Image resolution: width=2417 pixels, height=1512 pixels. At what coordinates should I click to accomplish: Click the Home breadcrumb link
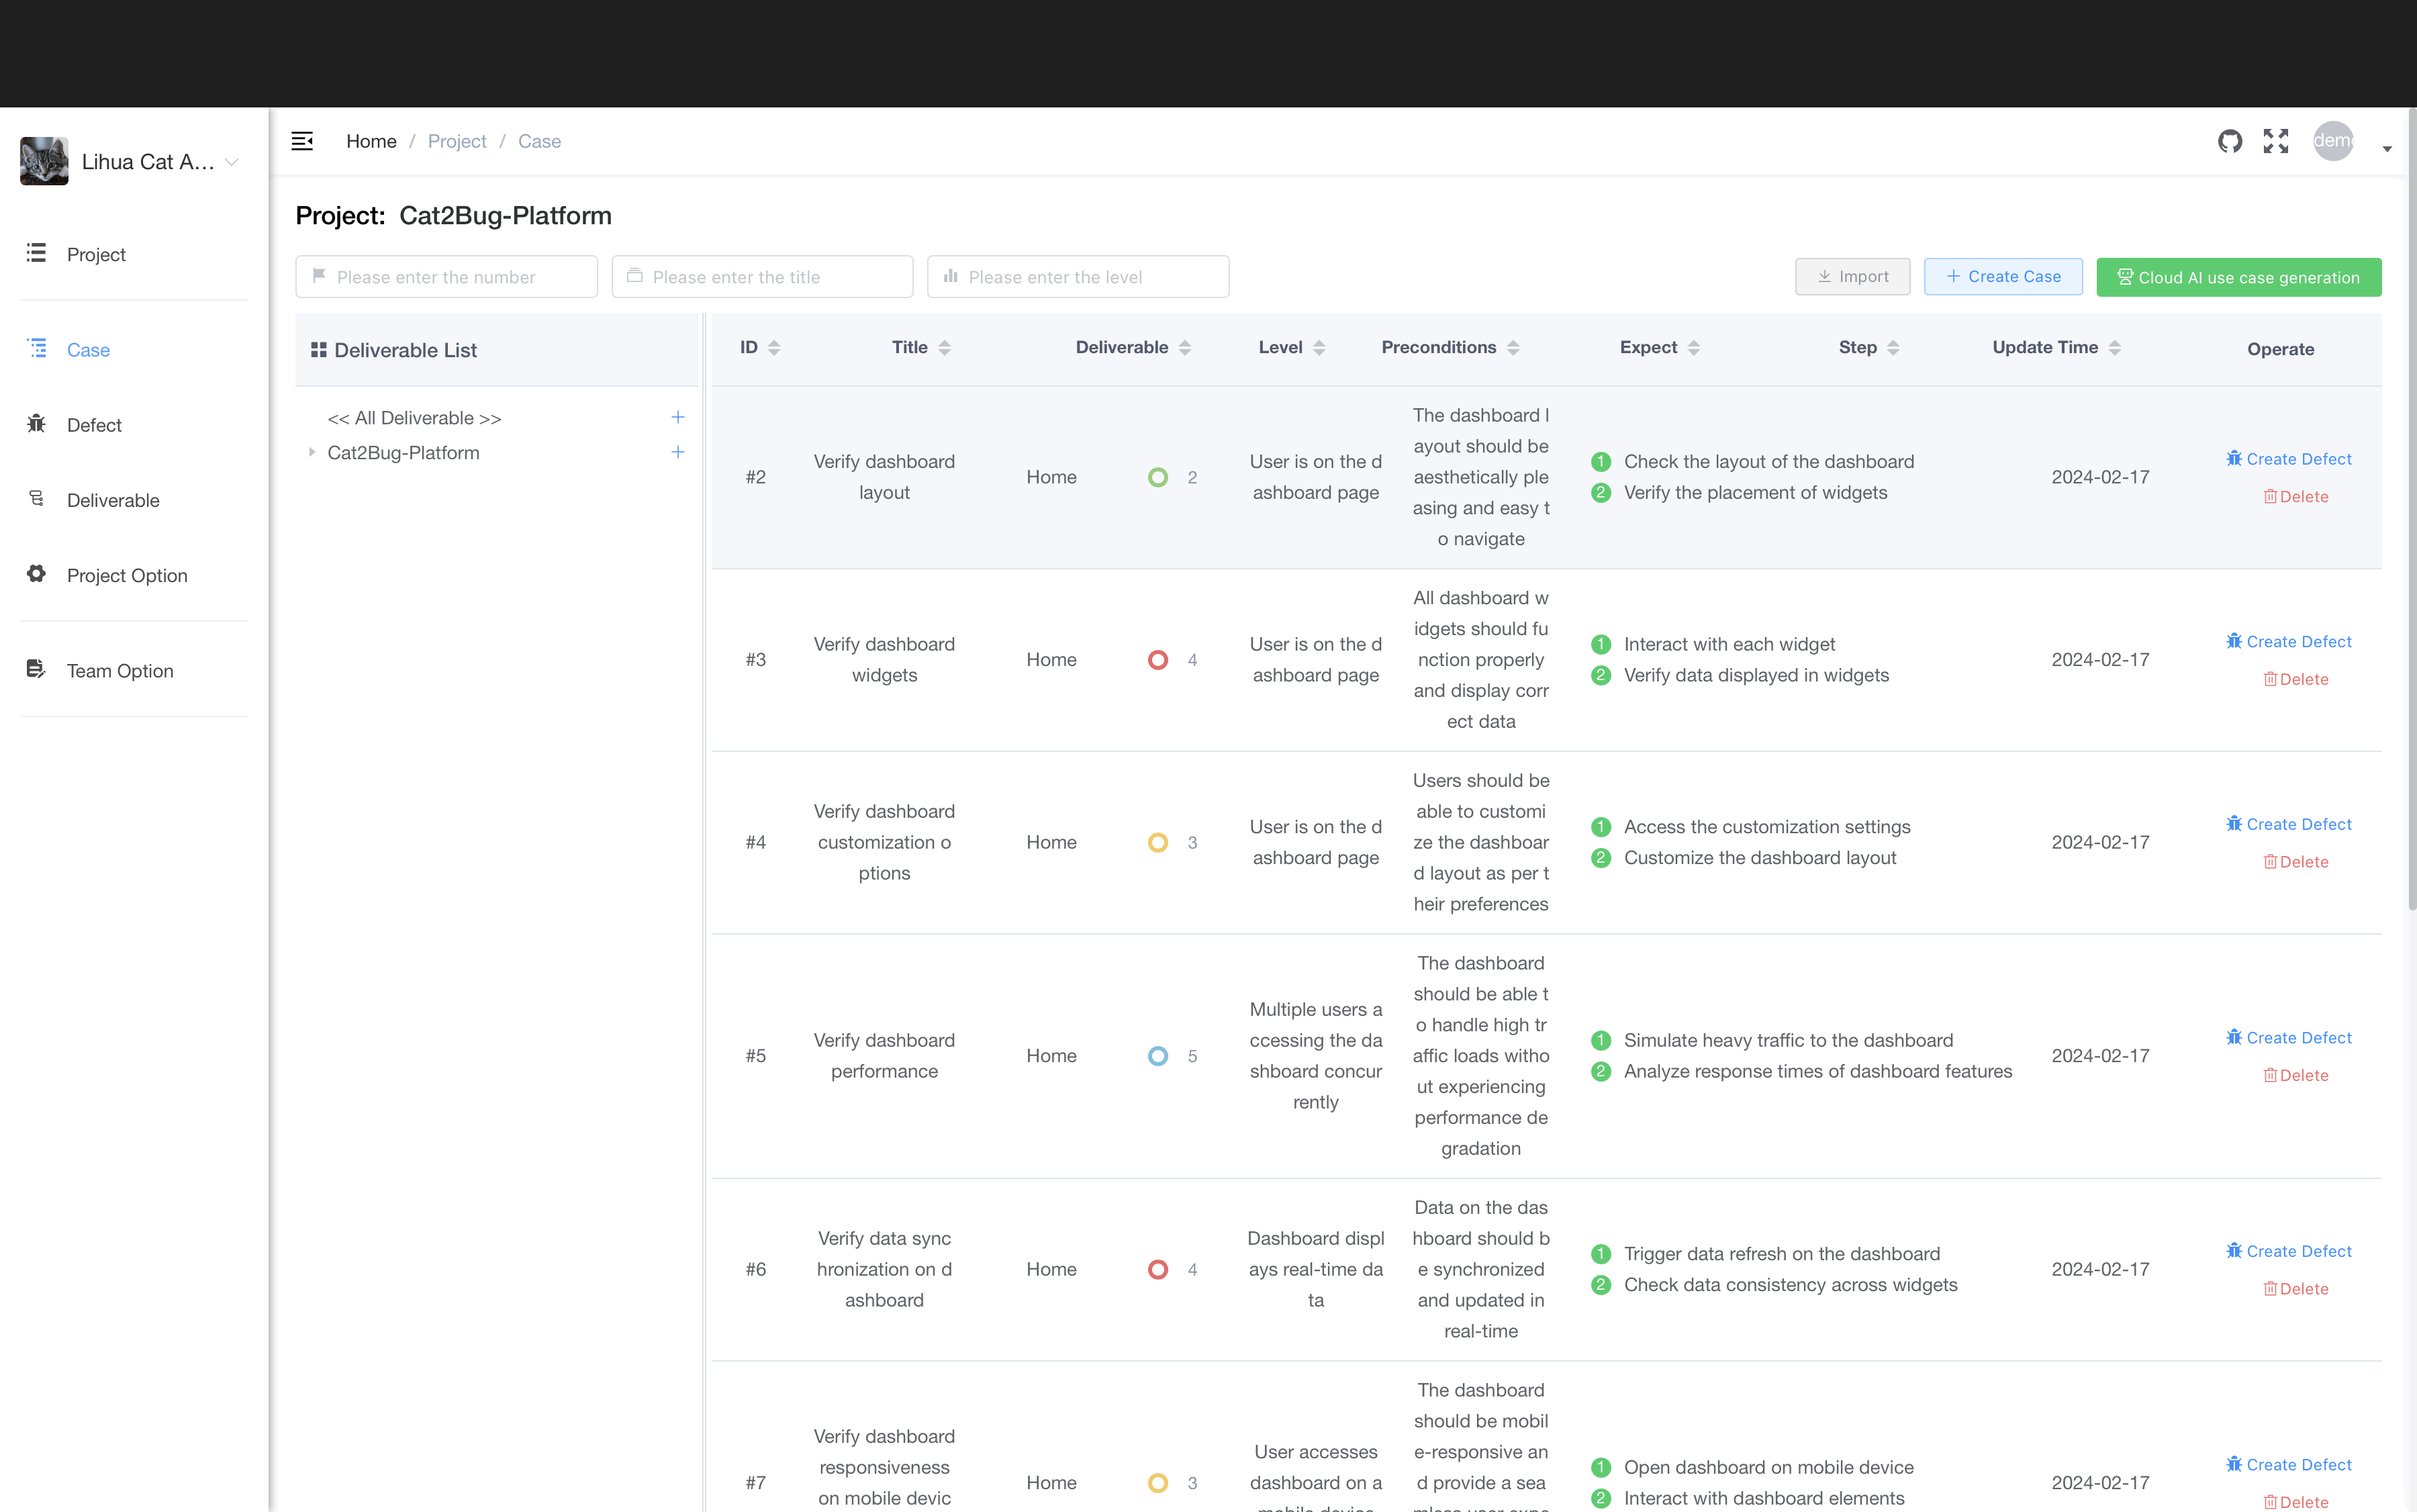pos(371,141)
